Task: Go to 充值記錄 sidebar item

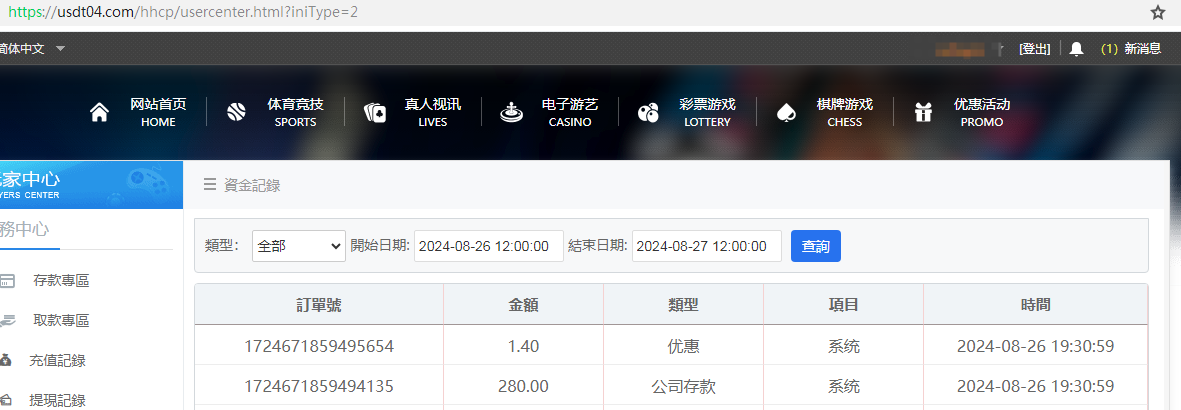Action: tap(57, 361)
